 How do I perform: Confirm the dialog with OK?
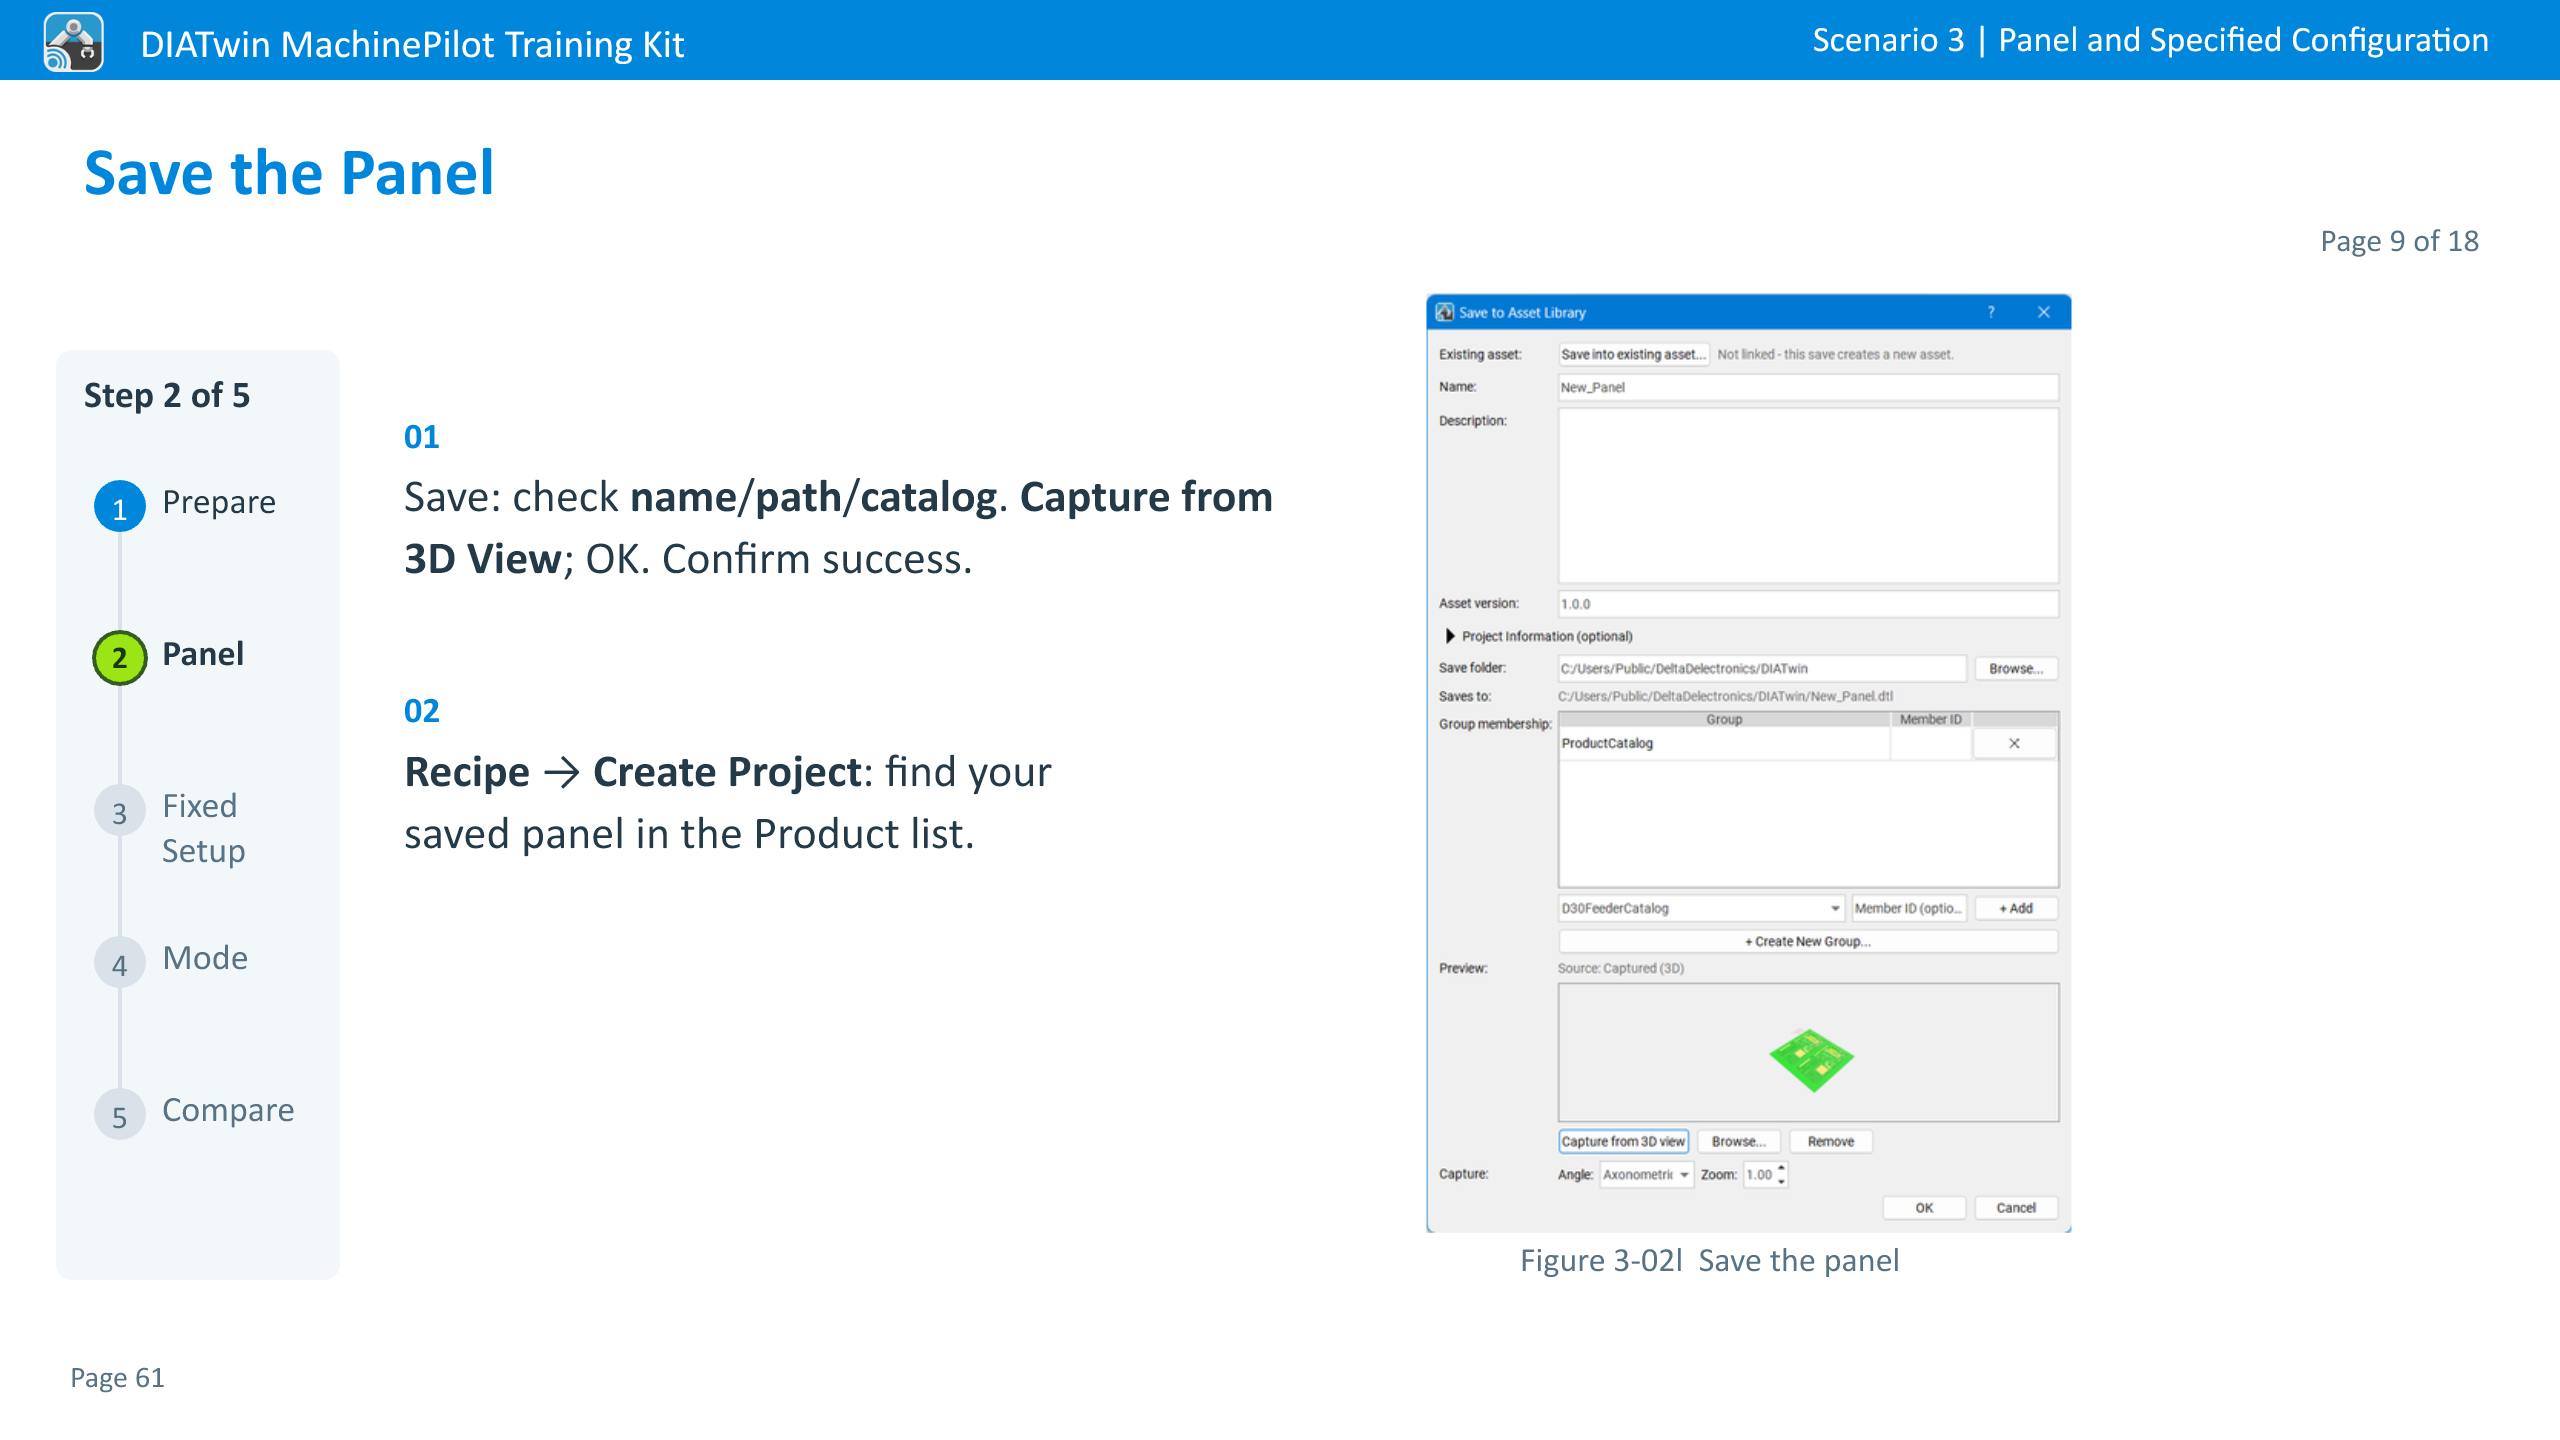click(x=1924, y=1208)
